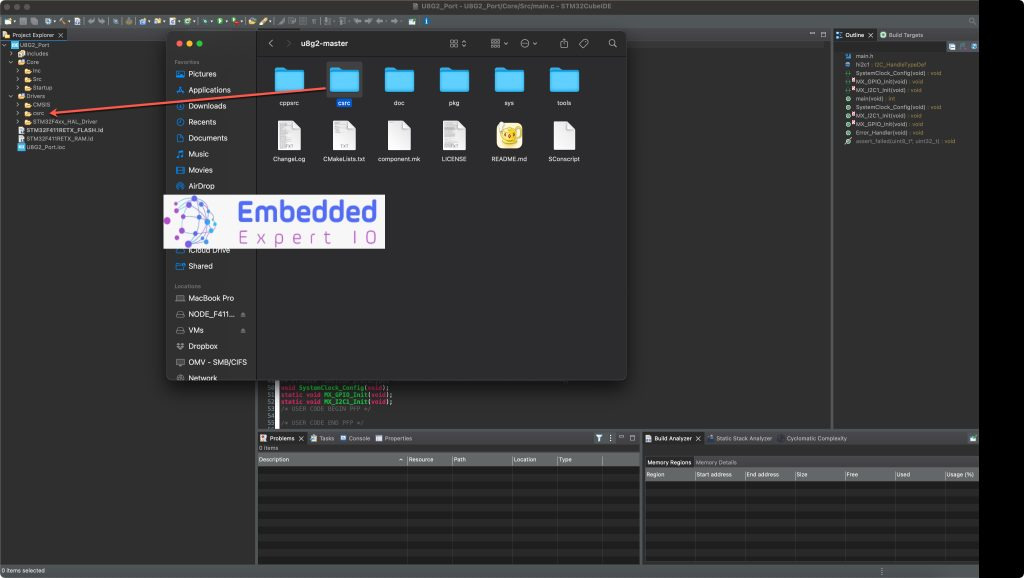Open the Finder action ellipsis menu
The width and height of the screenshot is (1024, 578).
click(528, 43)
